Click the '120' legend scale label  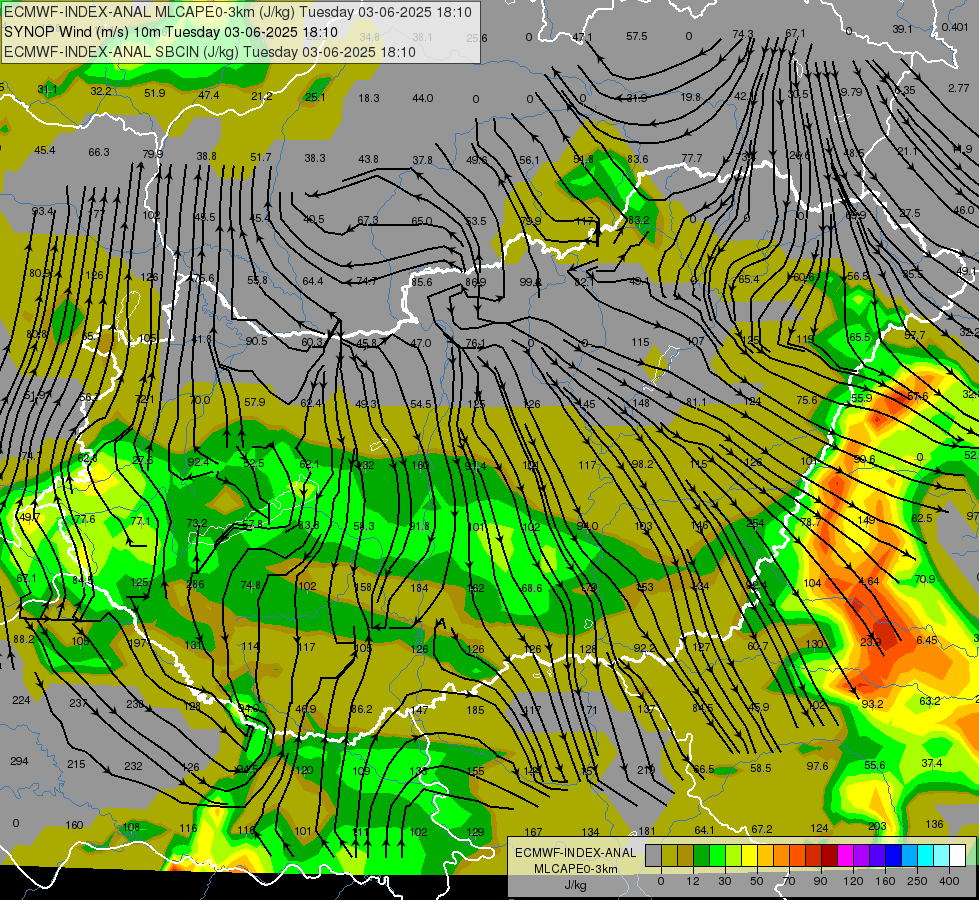(x=853, y=881)
